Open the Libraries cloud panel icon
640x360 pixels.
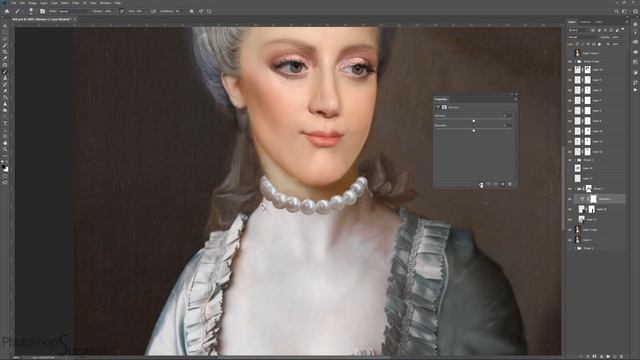point(636,51)
